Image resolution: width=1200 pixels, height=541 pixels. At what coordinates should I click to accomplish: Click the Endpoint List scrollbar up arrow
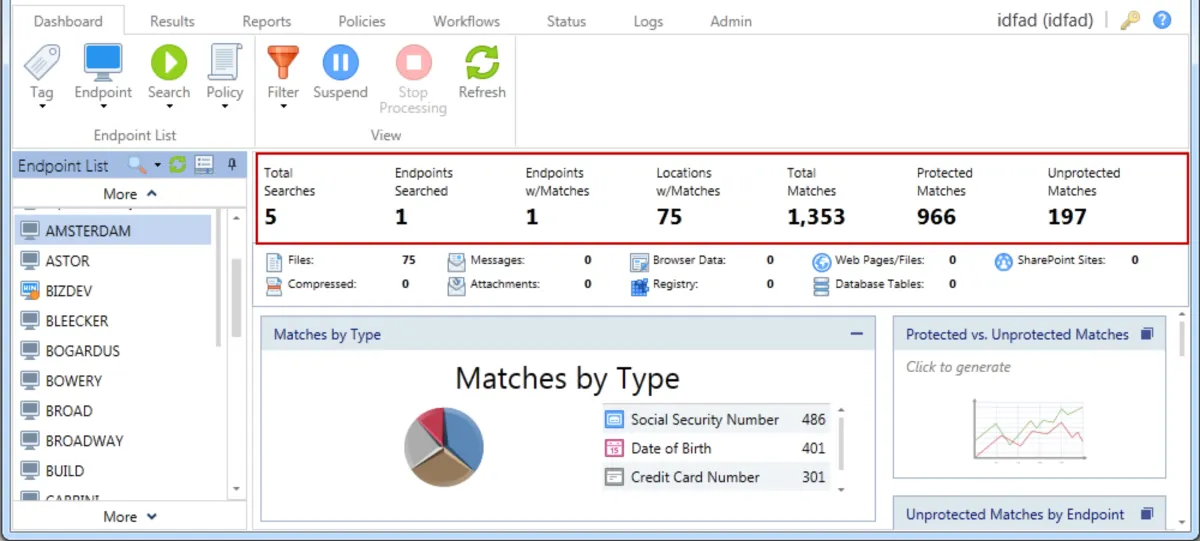236,217
